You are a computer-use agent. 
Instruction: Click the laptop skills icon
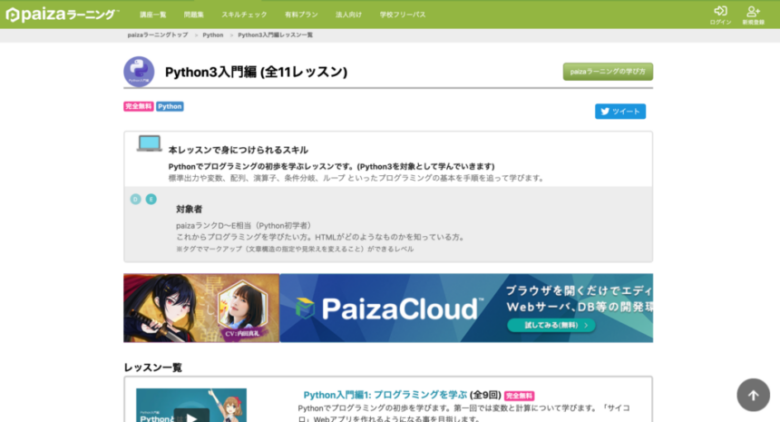coord(149,144)
